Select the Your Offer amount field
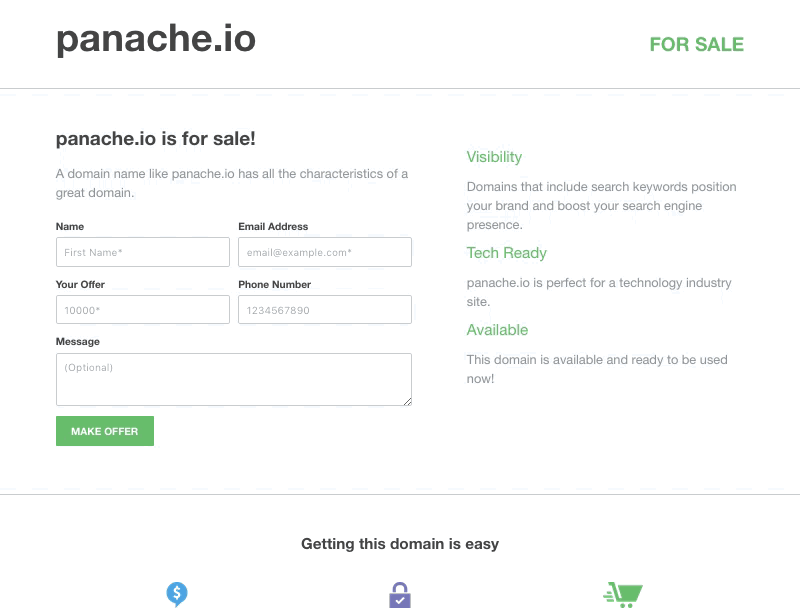 click(x=143, y=310)
